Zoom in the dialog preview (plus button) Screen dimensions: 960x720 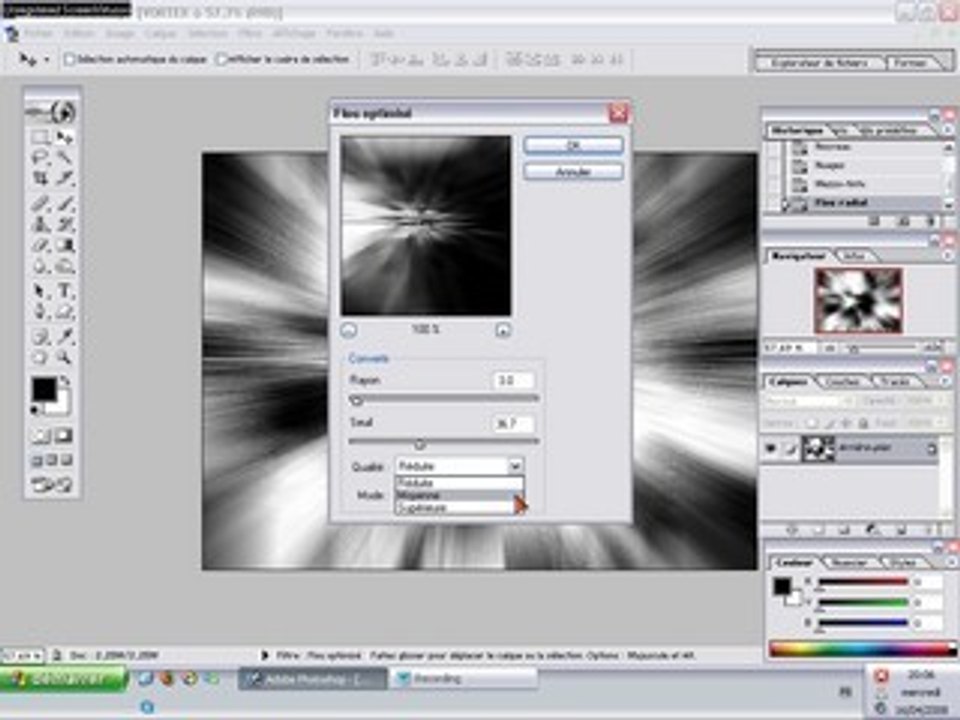point(503,330)
